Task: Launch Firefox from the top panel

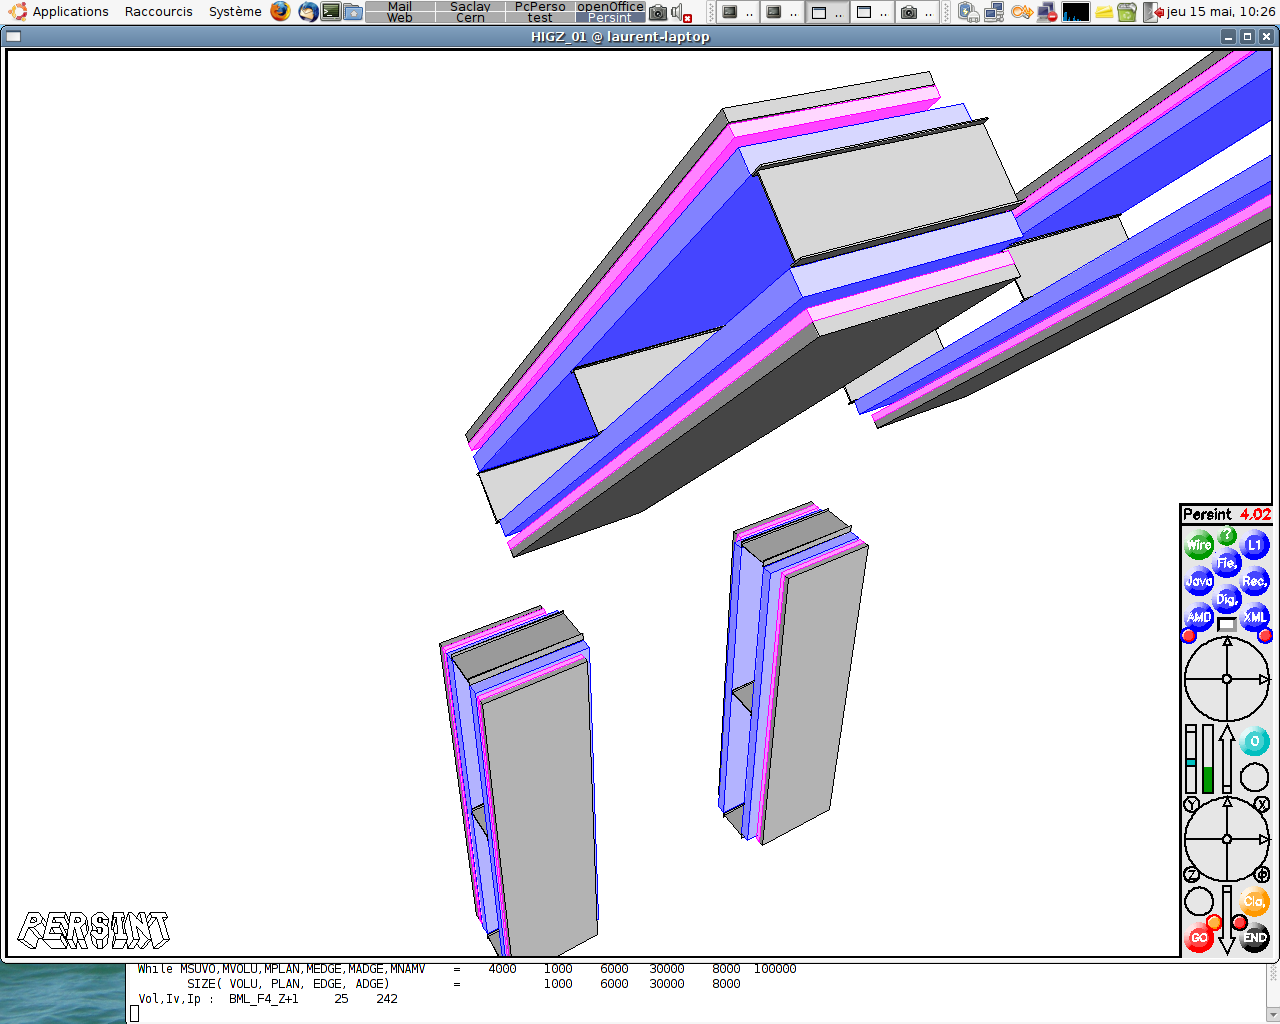Action: coord(280,12)
